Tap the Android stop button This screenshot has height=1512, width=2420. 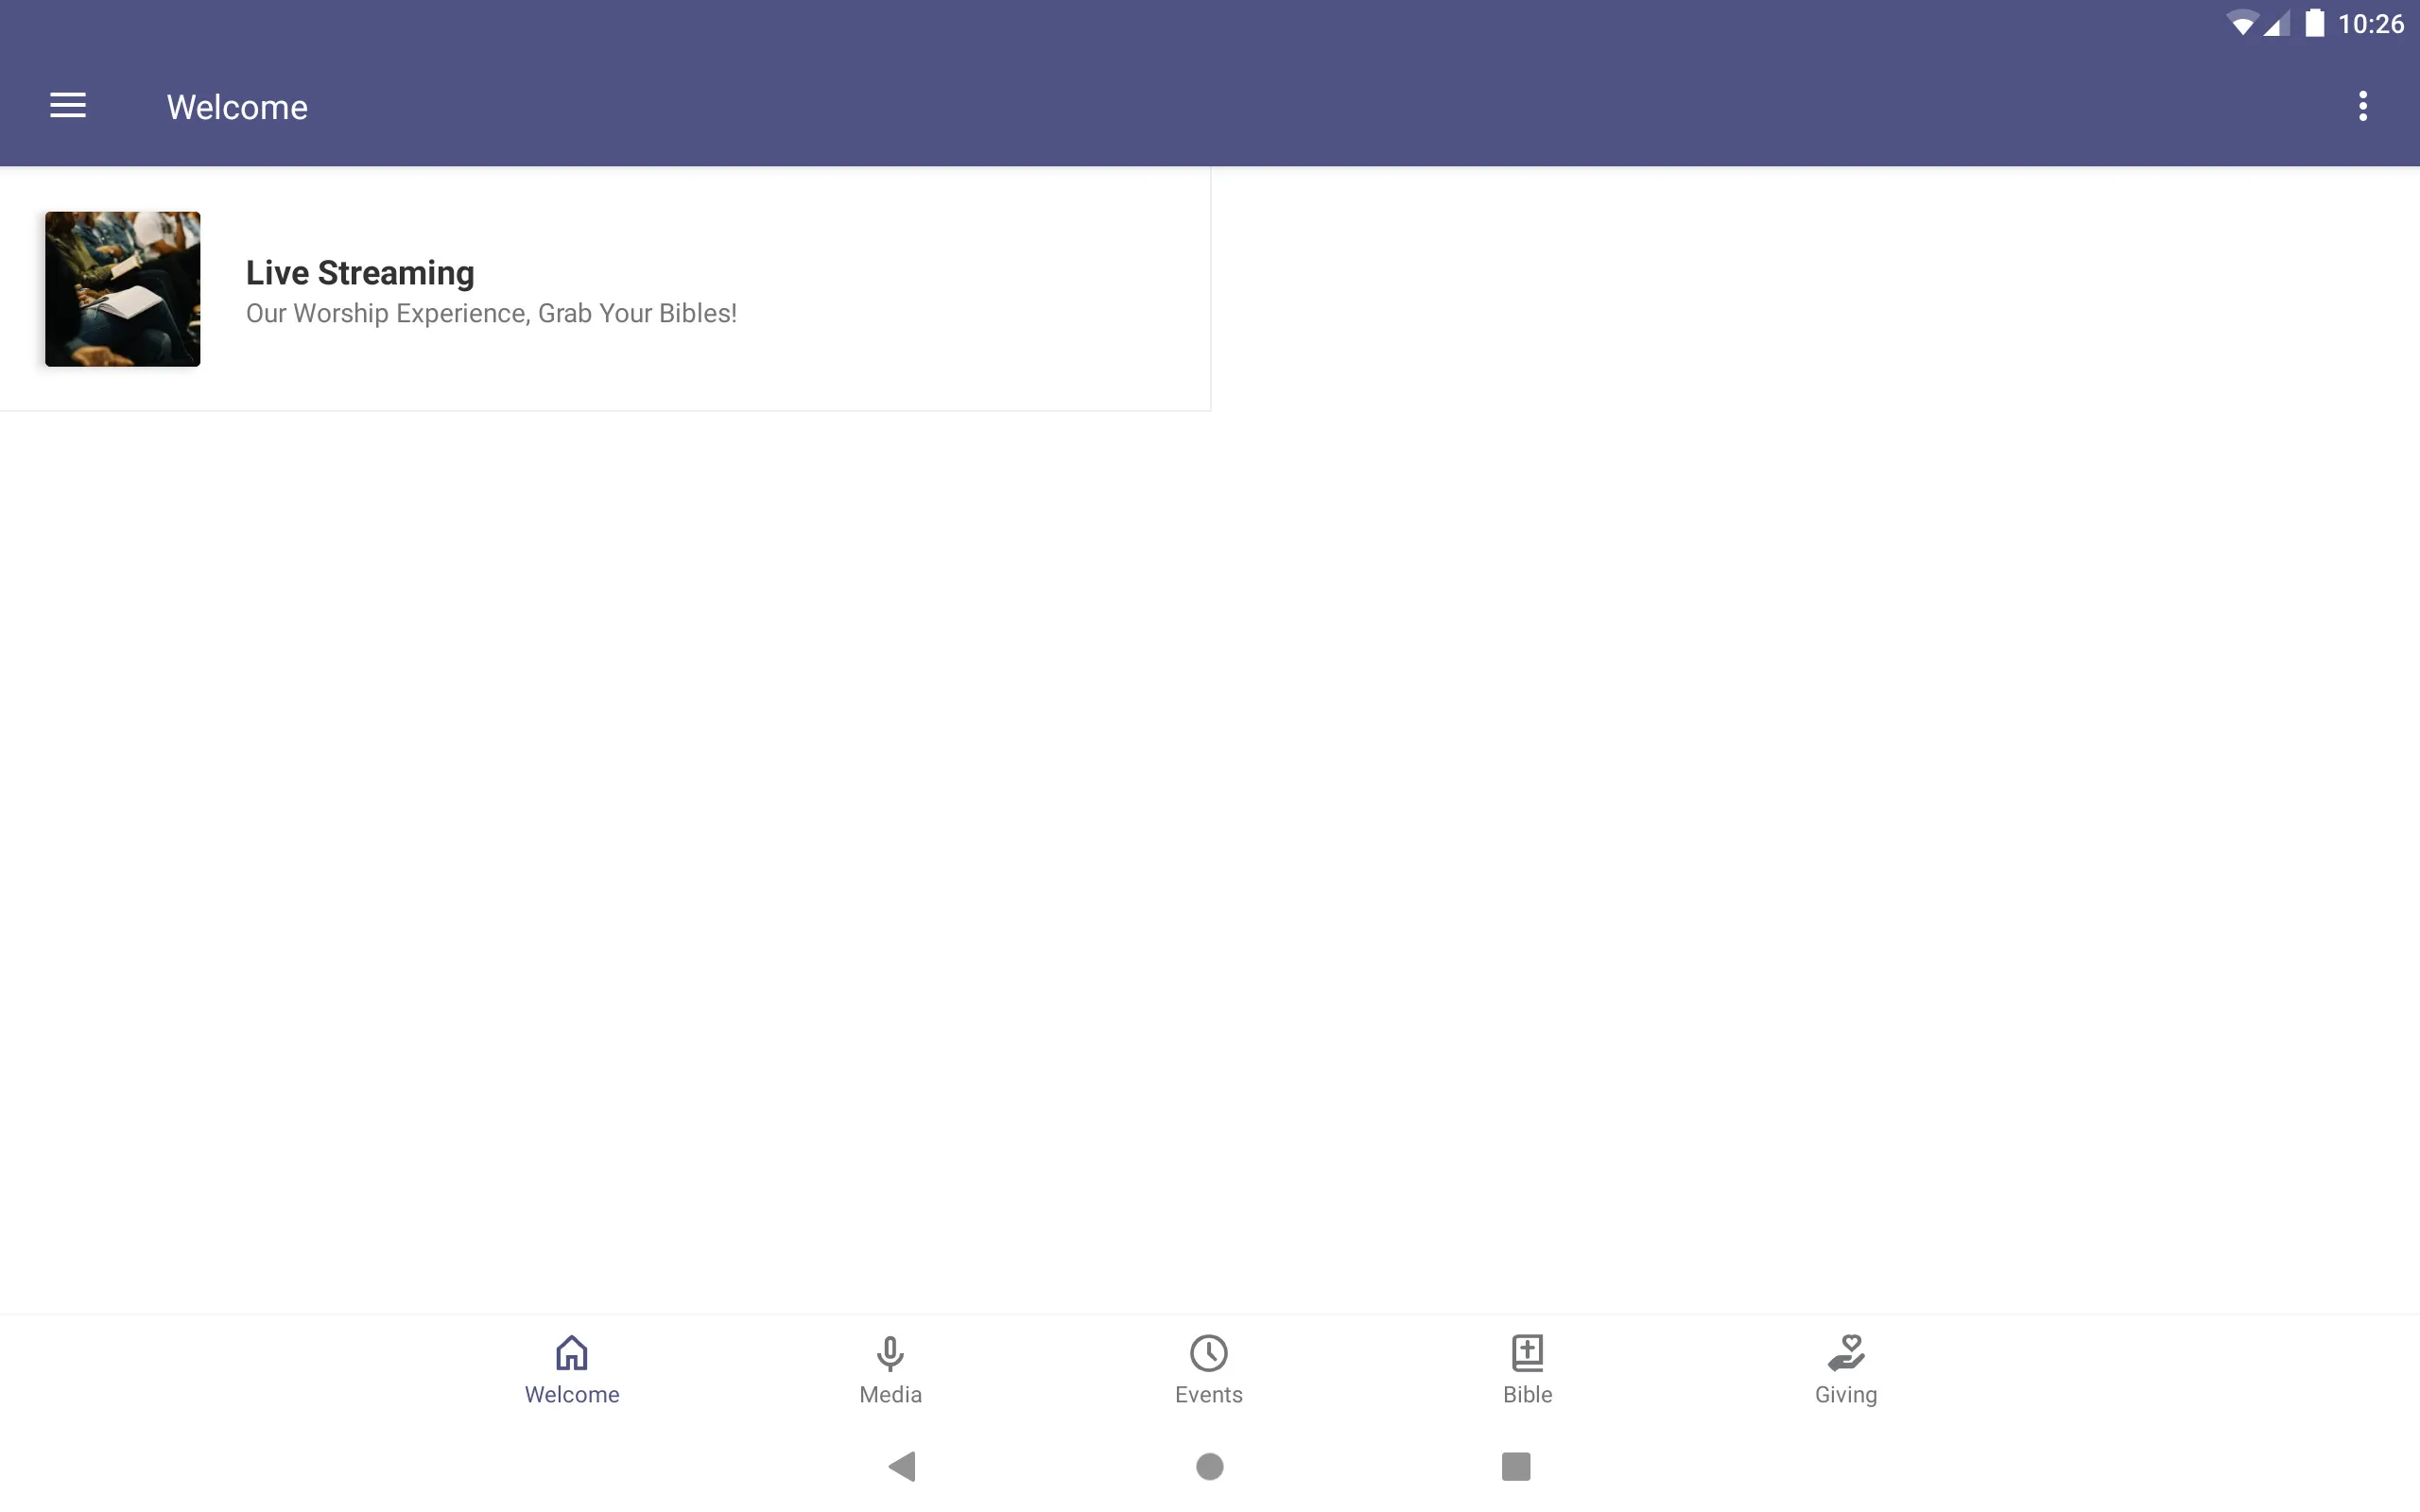(1514, 1467)
